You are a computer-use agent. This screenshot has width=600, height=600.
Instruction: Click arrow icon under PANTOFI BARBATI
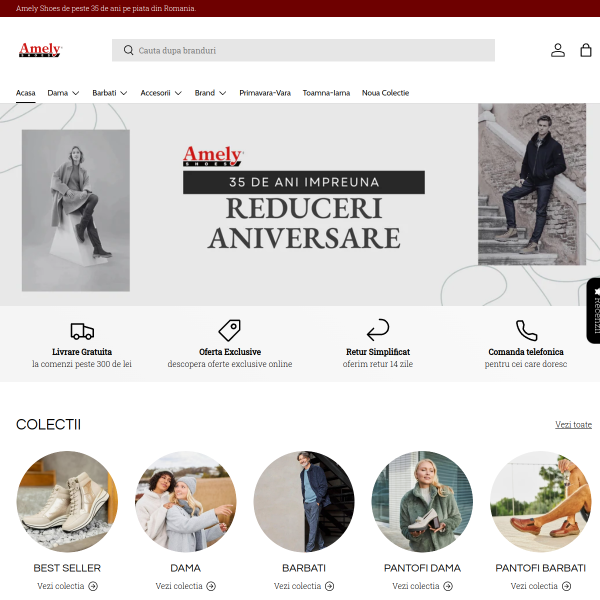point(566,586)
